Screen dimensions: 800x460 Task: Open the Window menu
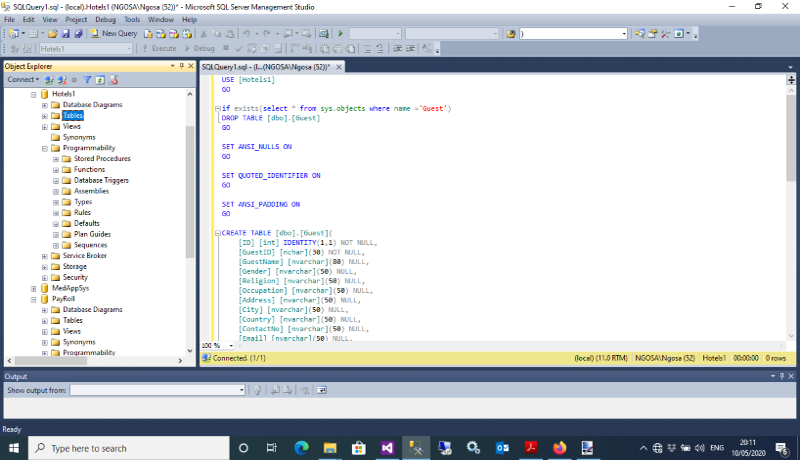point(161,19)
